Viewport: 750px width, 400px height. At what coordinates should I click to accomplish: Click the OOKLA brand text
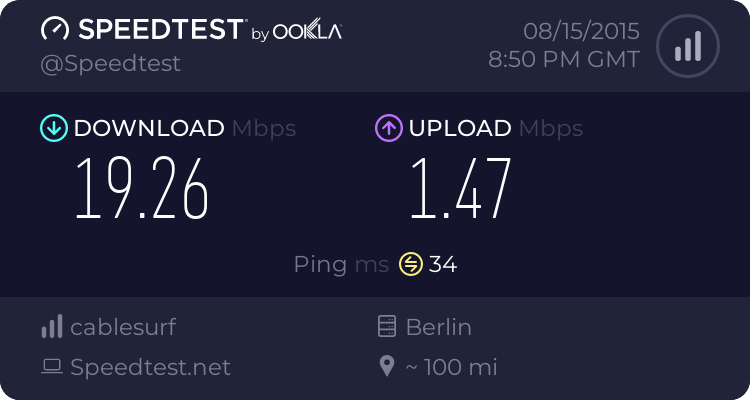309,31
